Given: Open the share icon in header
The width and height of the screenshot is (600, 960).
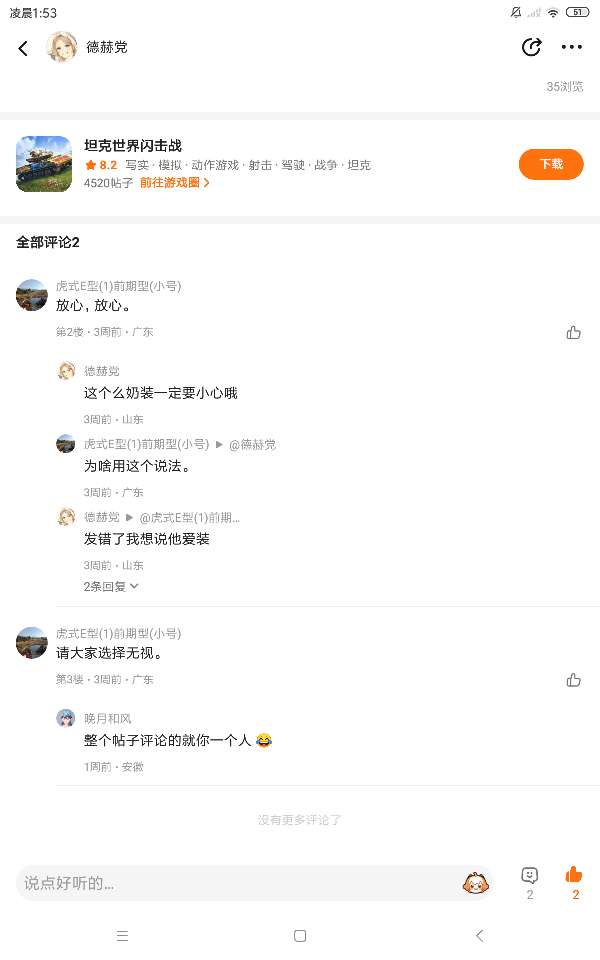Looking at the screenshot, I should coord(531,47).
